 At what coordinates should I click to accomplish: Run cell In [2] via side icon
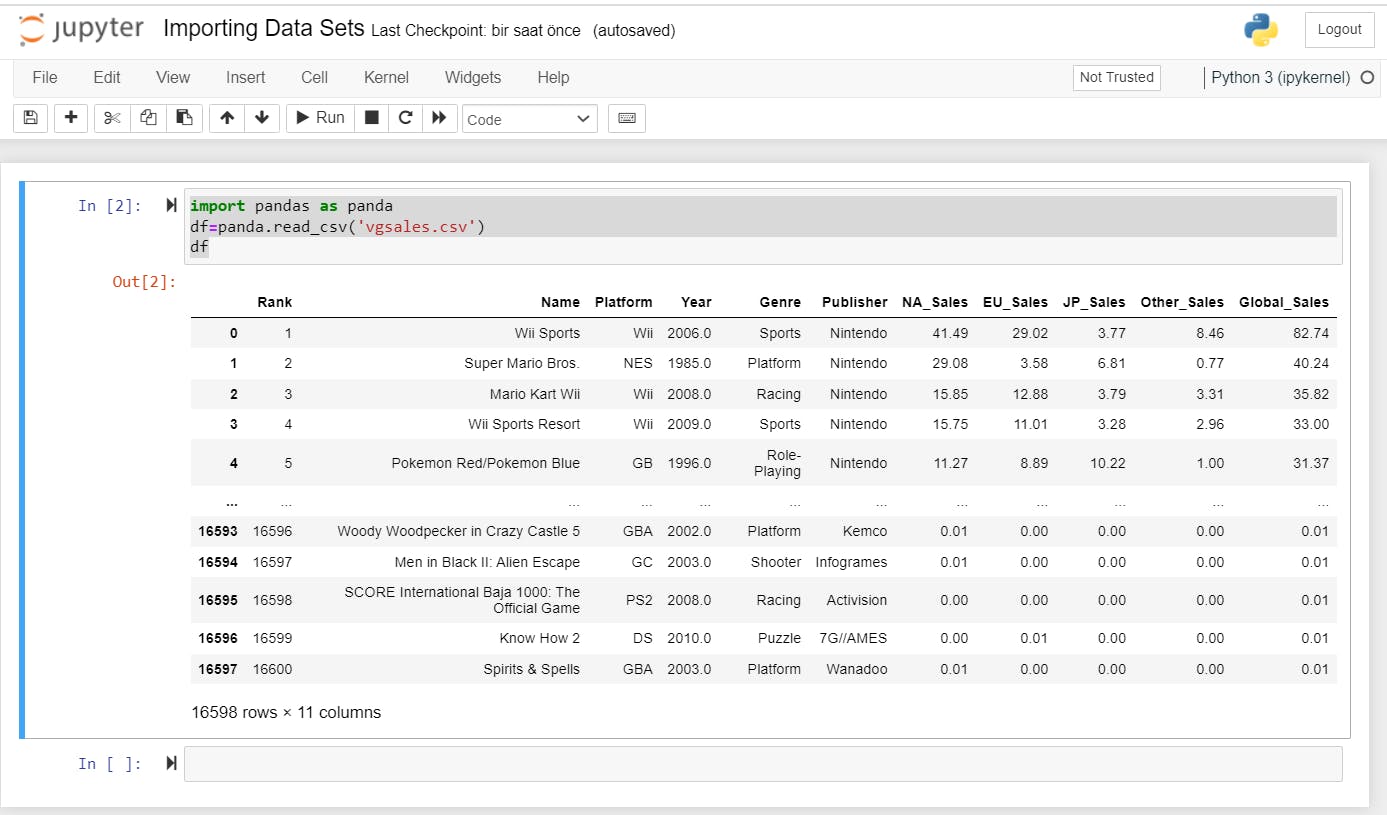click(171, 205)
